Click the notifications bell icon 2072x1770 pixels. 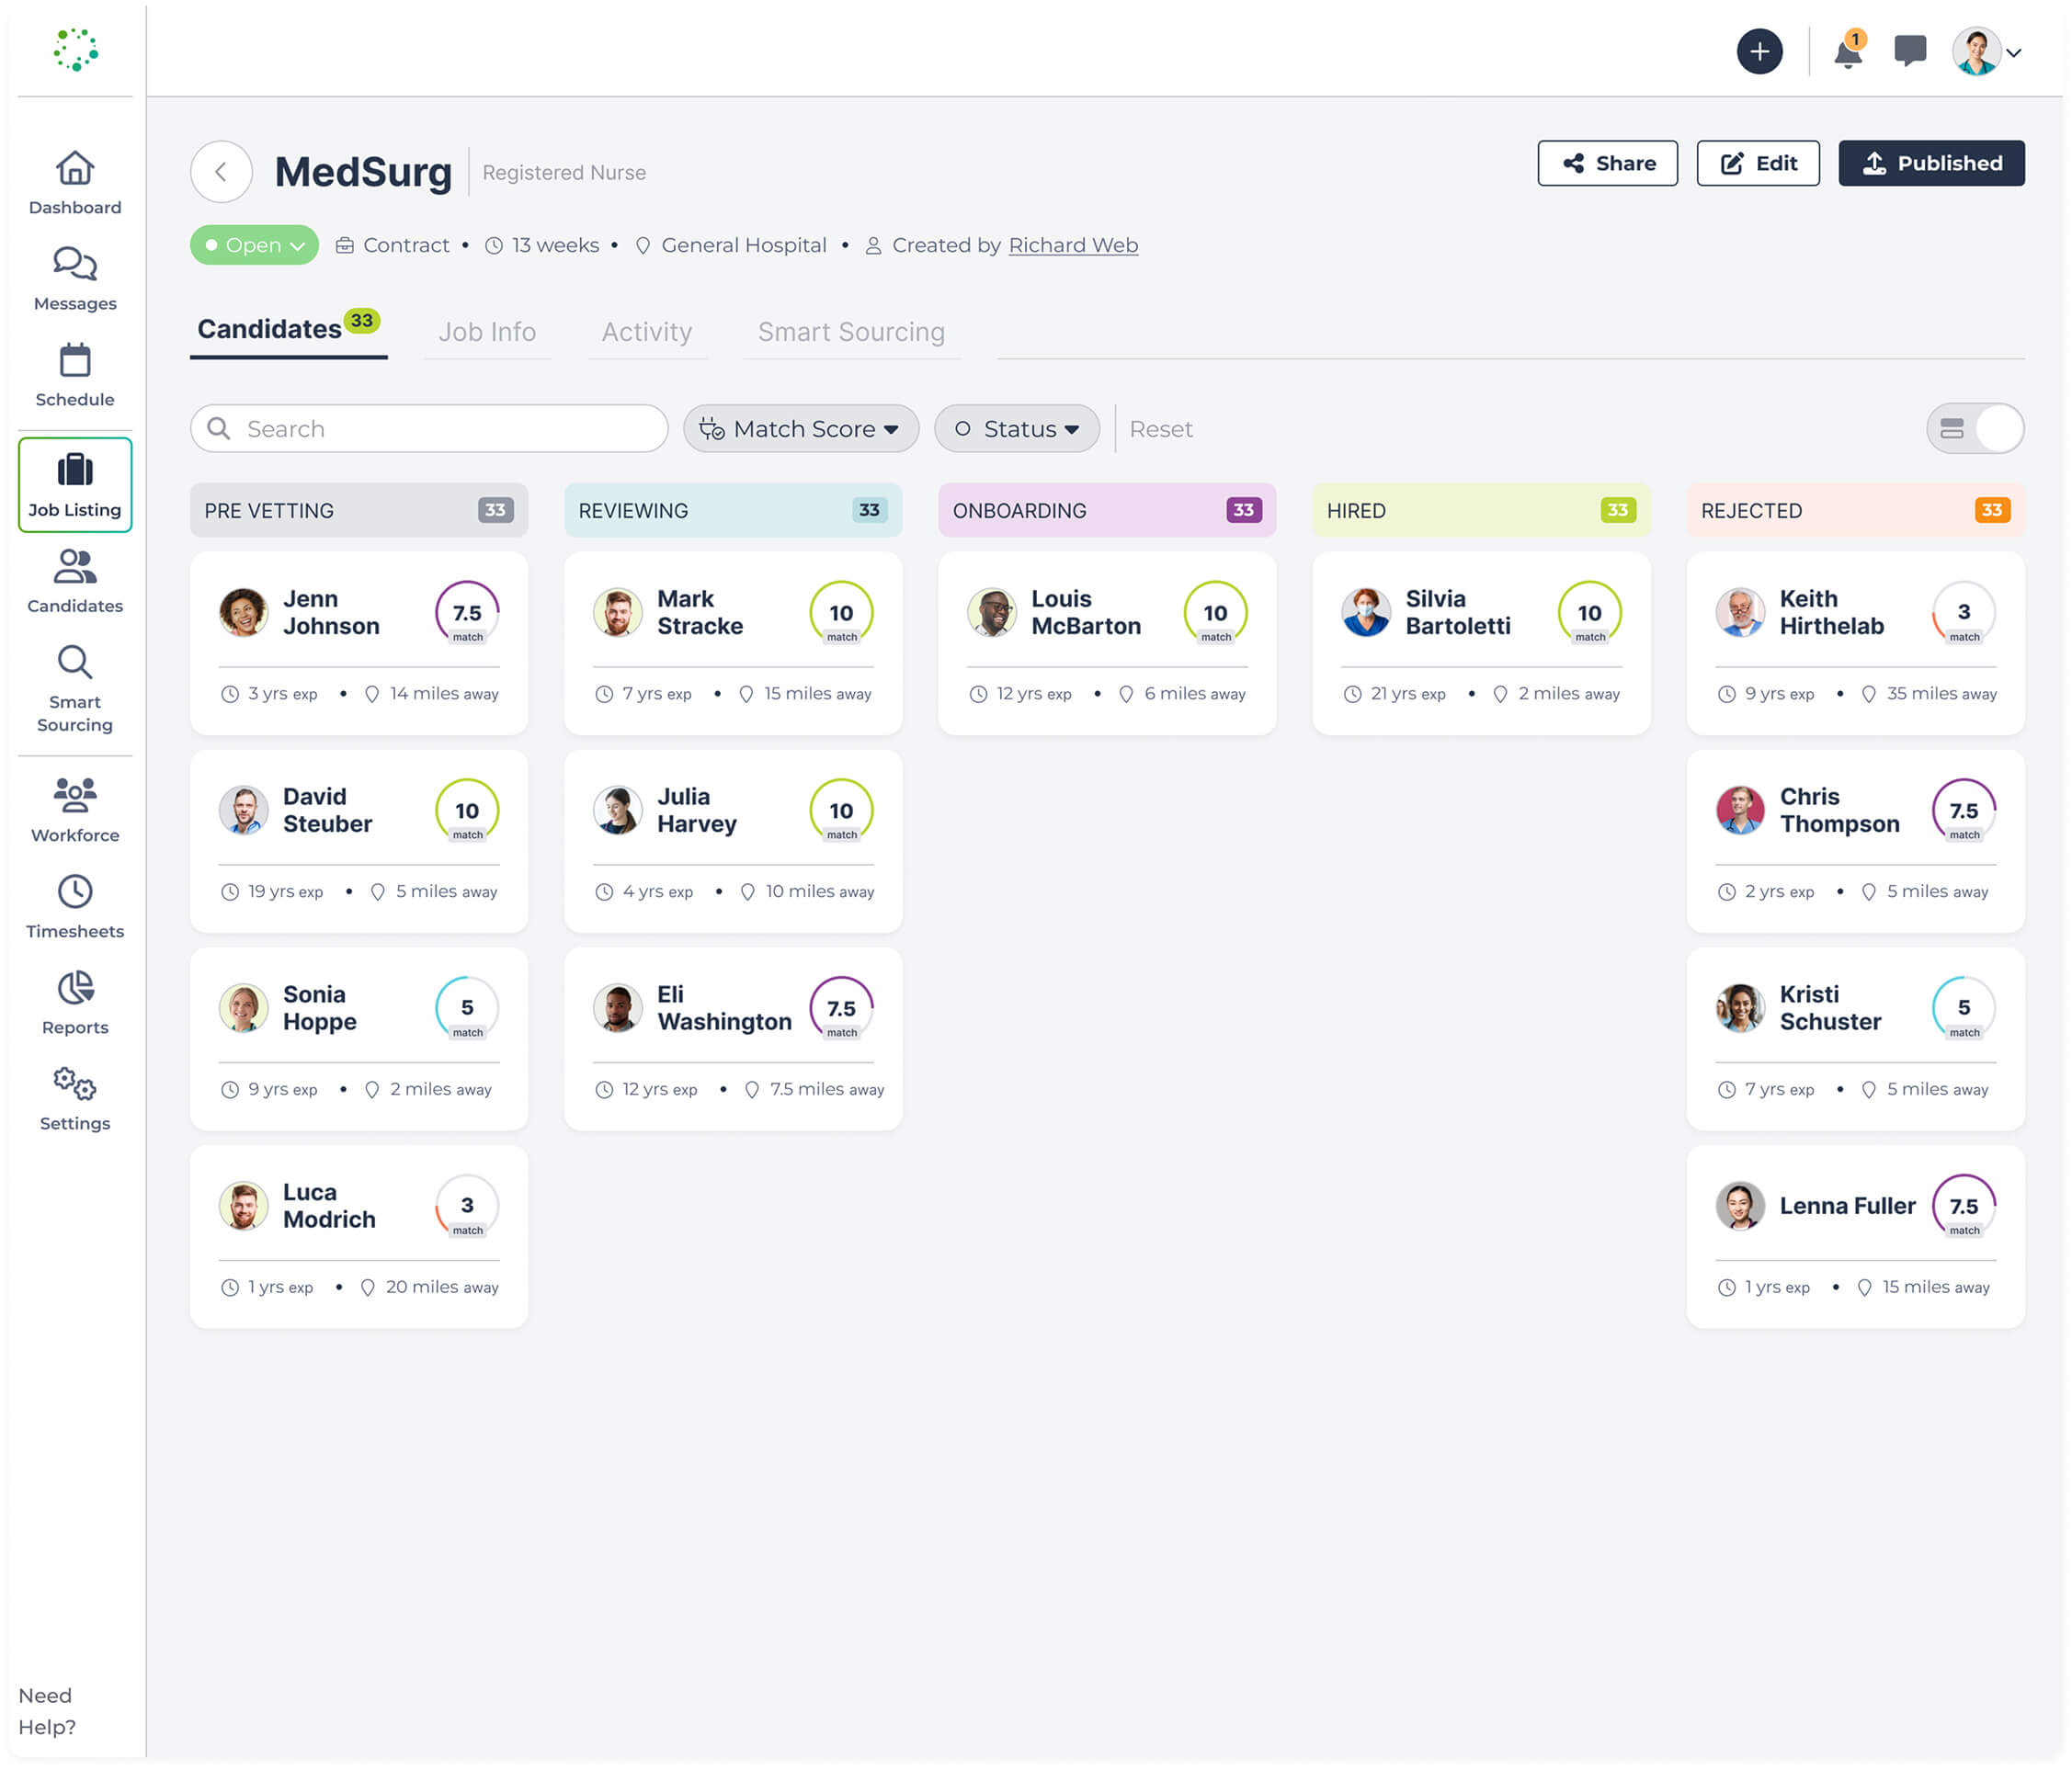click(x=1847, y=52)
